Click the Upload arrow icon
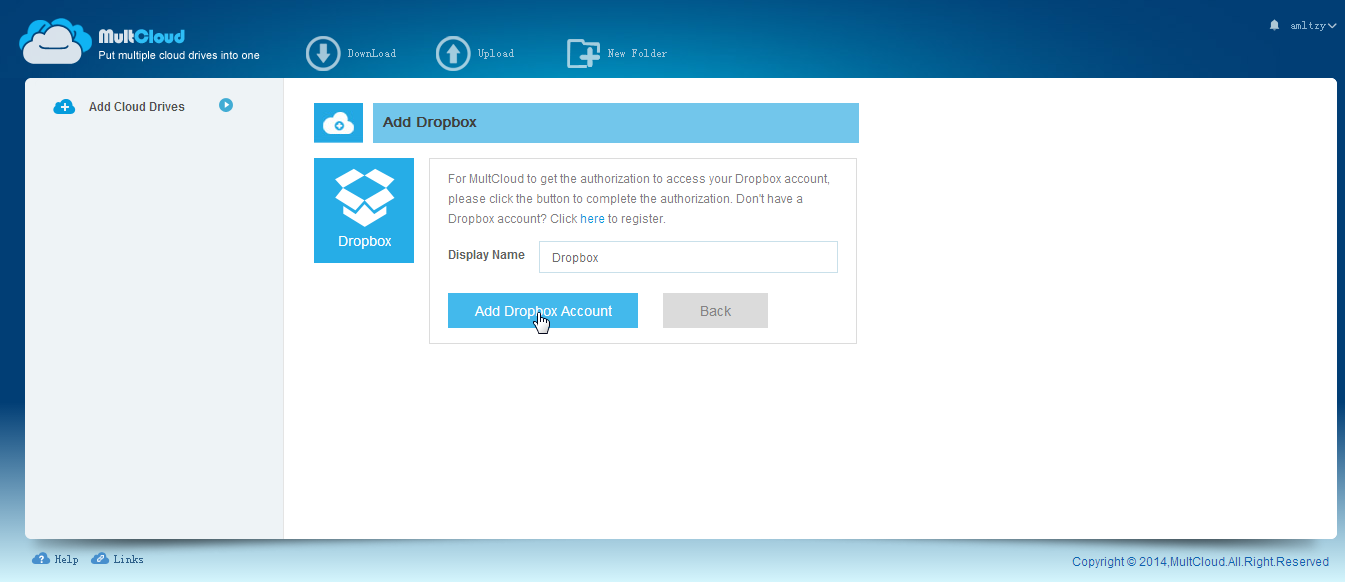 pyautogui.click(x=453, y=54)
